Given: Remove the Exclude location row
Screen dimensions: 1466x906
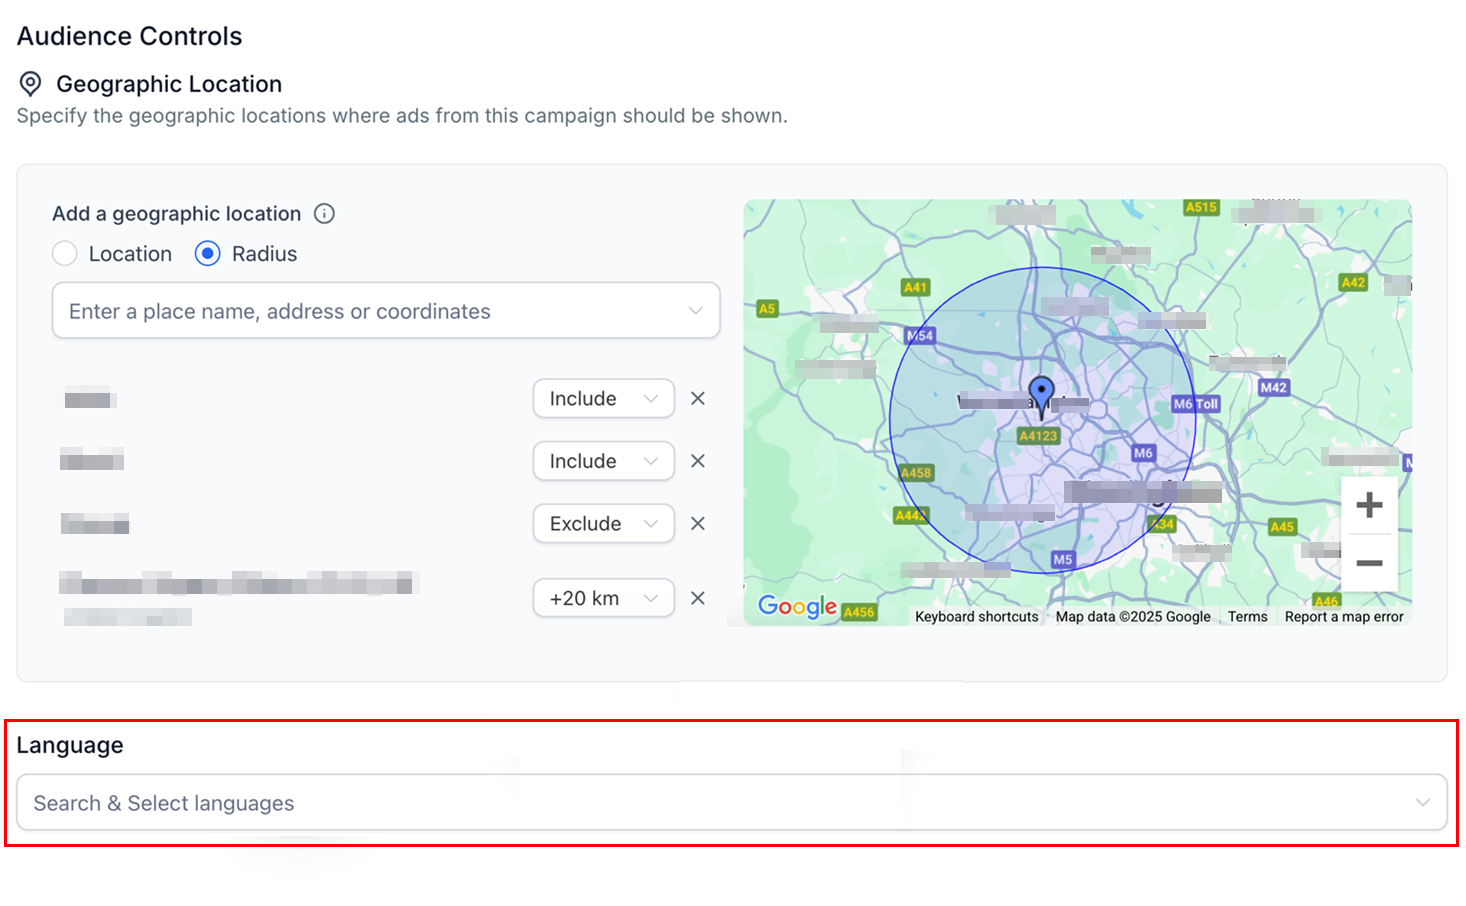Looking at the screenshot, I should point(698,524).
